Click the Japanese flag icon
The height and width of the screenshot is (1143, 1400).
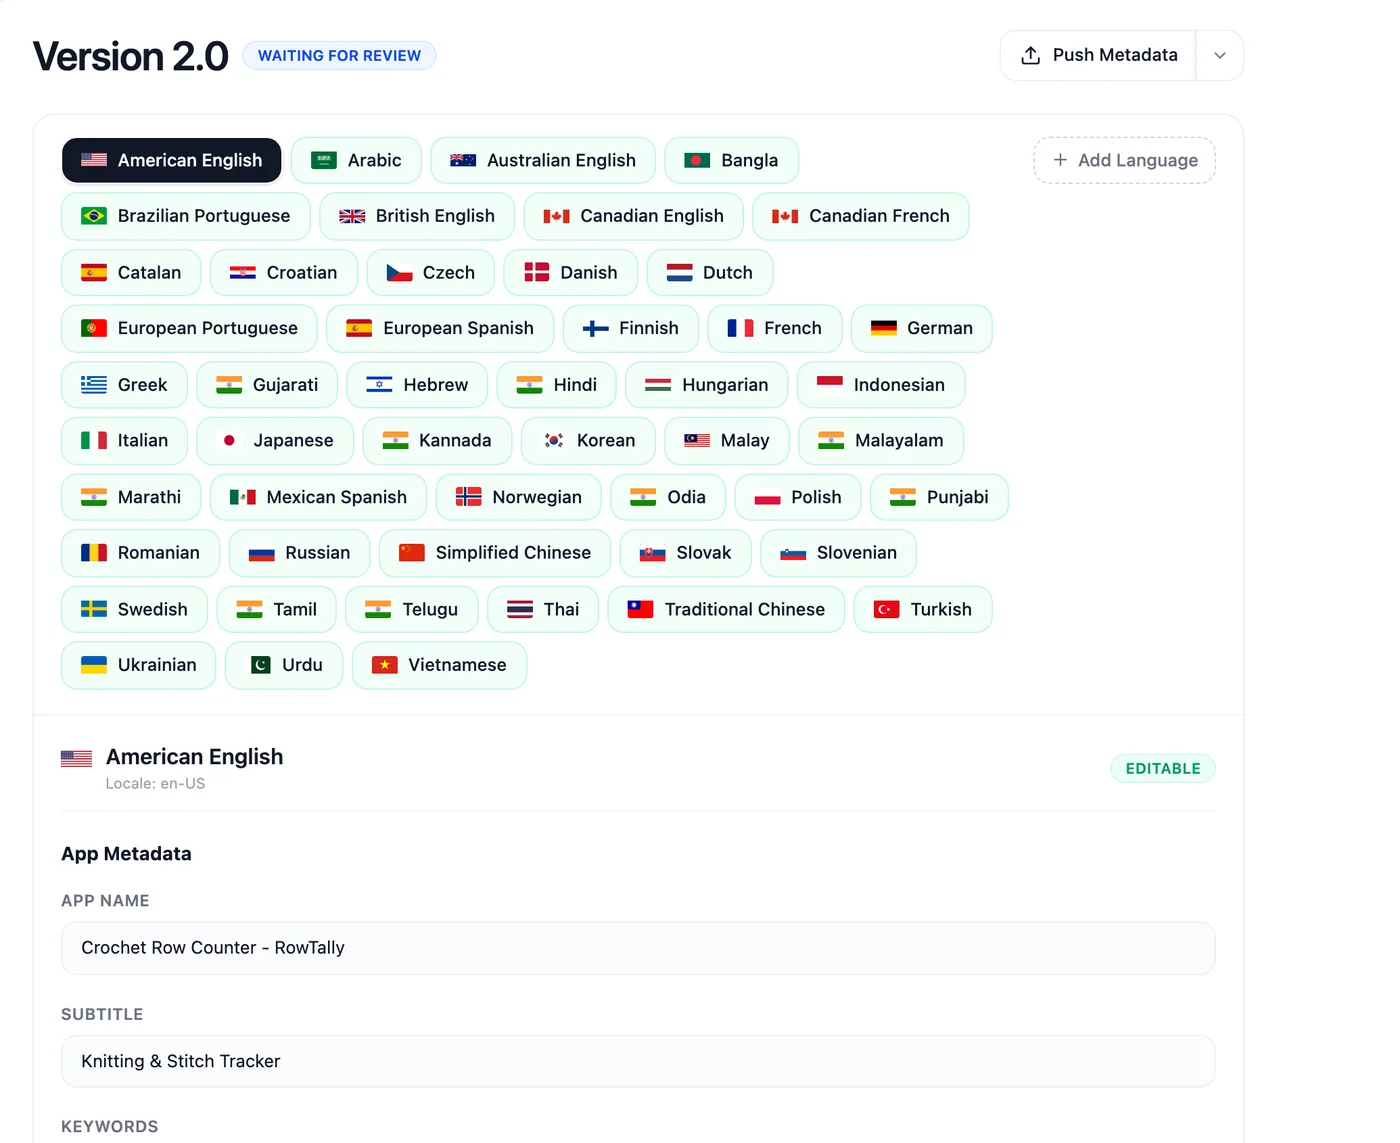(x=229, y=440)
